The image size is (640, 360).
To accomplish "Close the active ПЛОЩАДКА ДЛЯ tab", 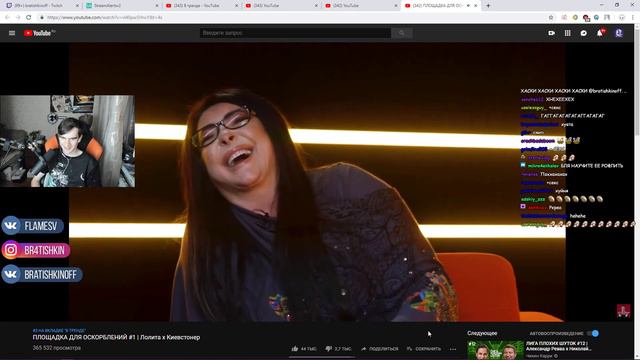I will 476,6.
